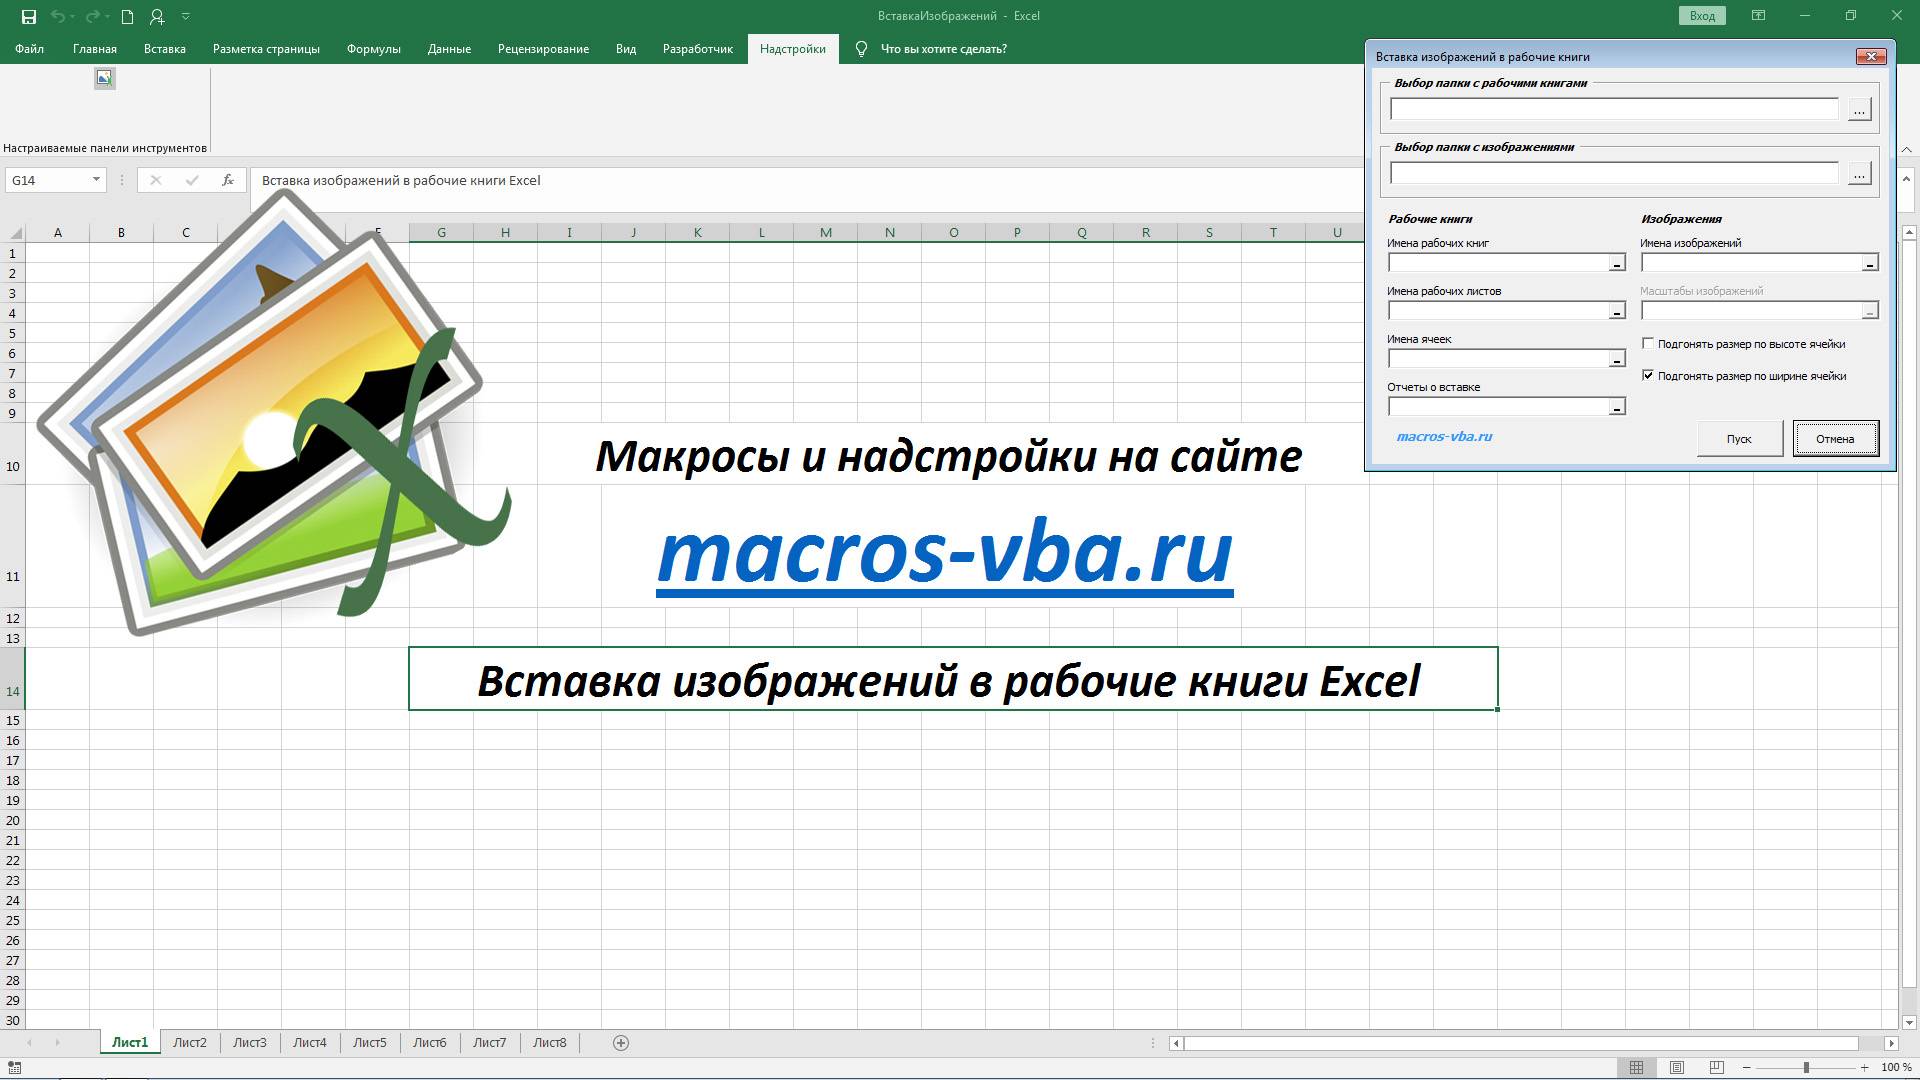The height and width of the screenshot is (1080, 1920).
Task: Open macros-vba.ru link in dialog
Action: [x=1444, y=436]
